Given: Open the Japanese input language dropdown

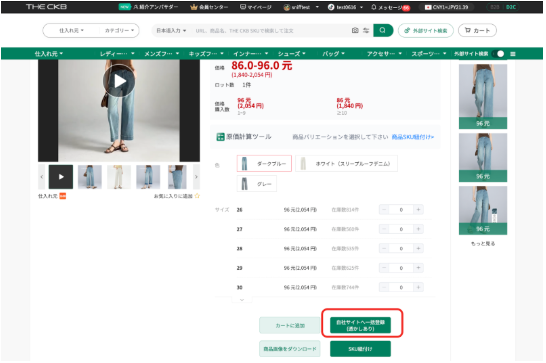Looking at the screenshot, I should coord(171,31).
